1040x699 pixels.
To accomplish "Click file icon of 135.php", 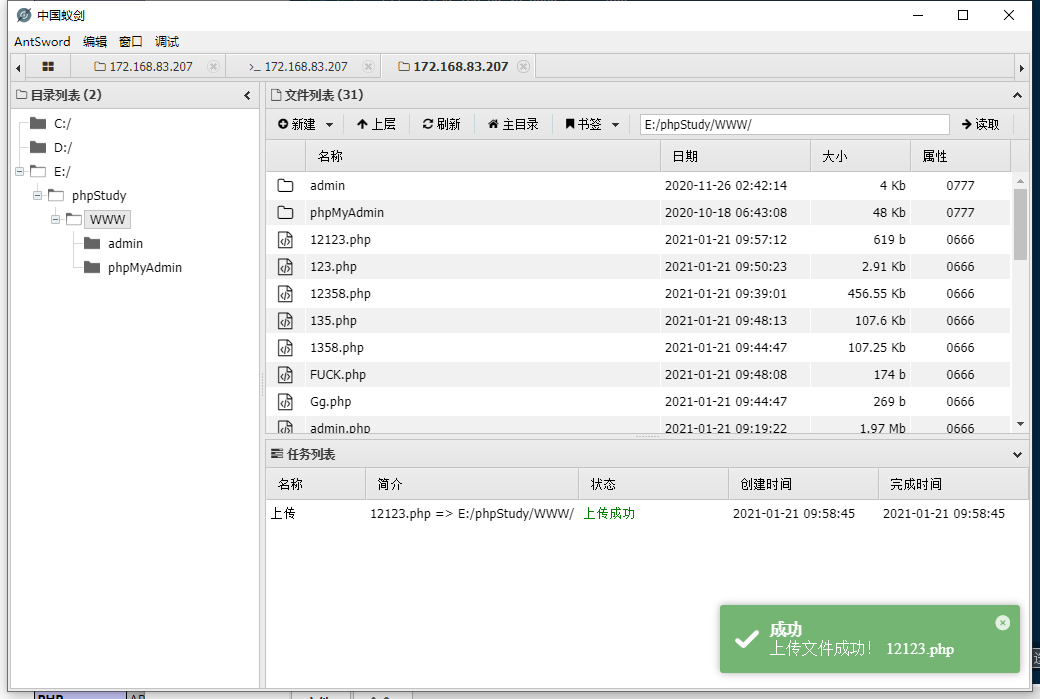I will tap(285, 320).
